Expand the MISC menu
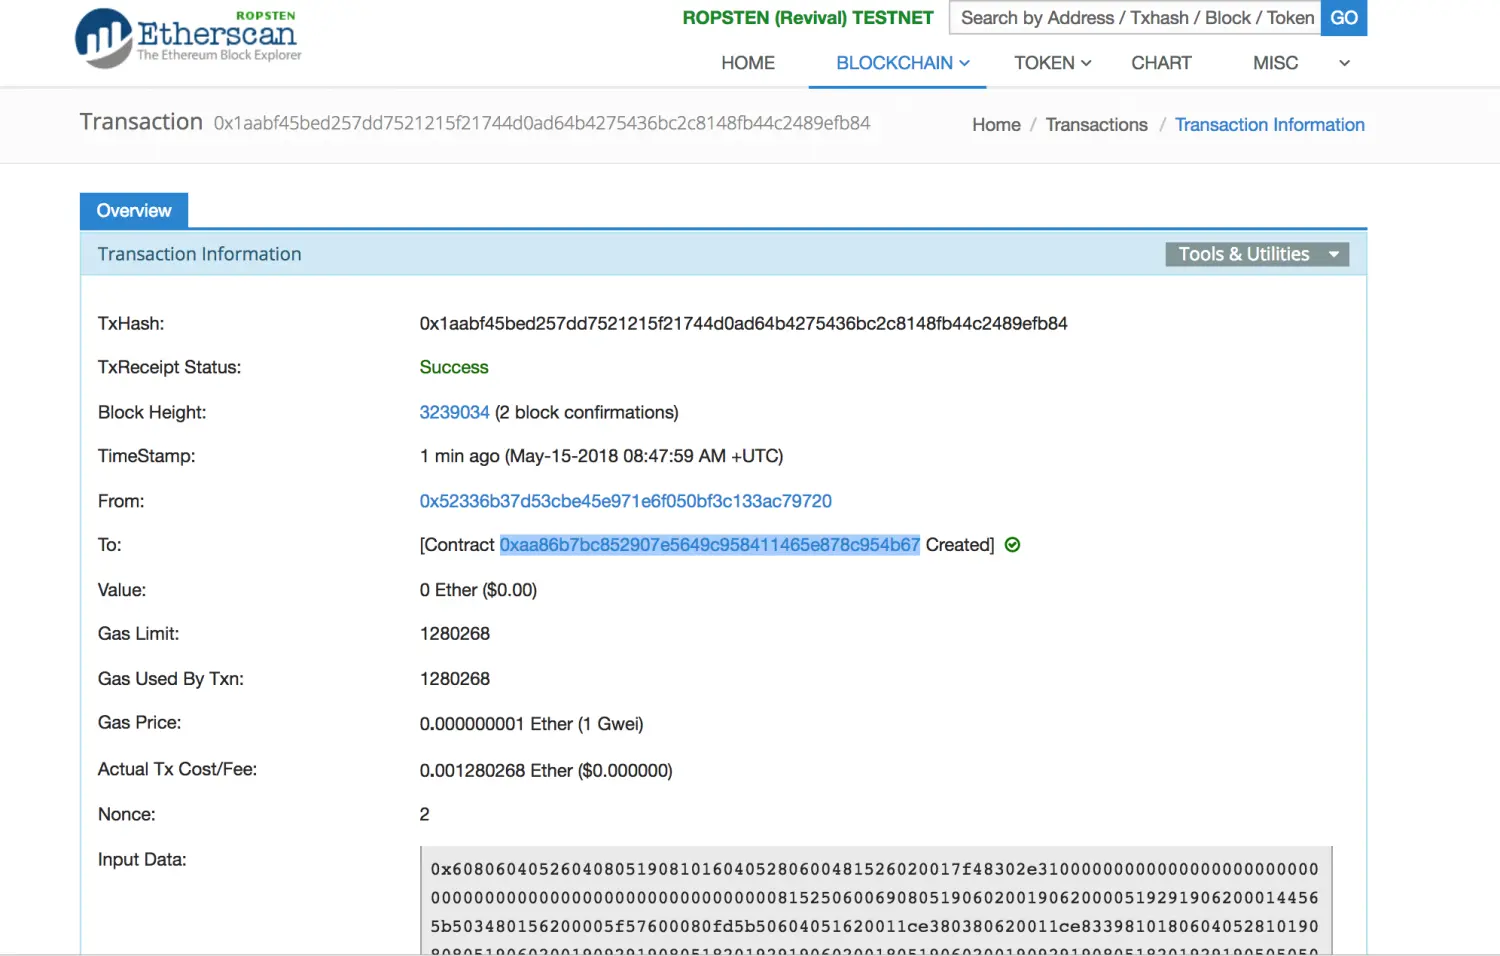Screen dimensions: 1500x956 1275,63
